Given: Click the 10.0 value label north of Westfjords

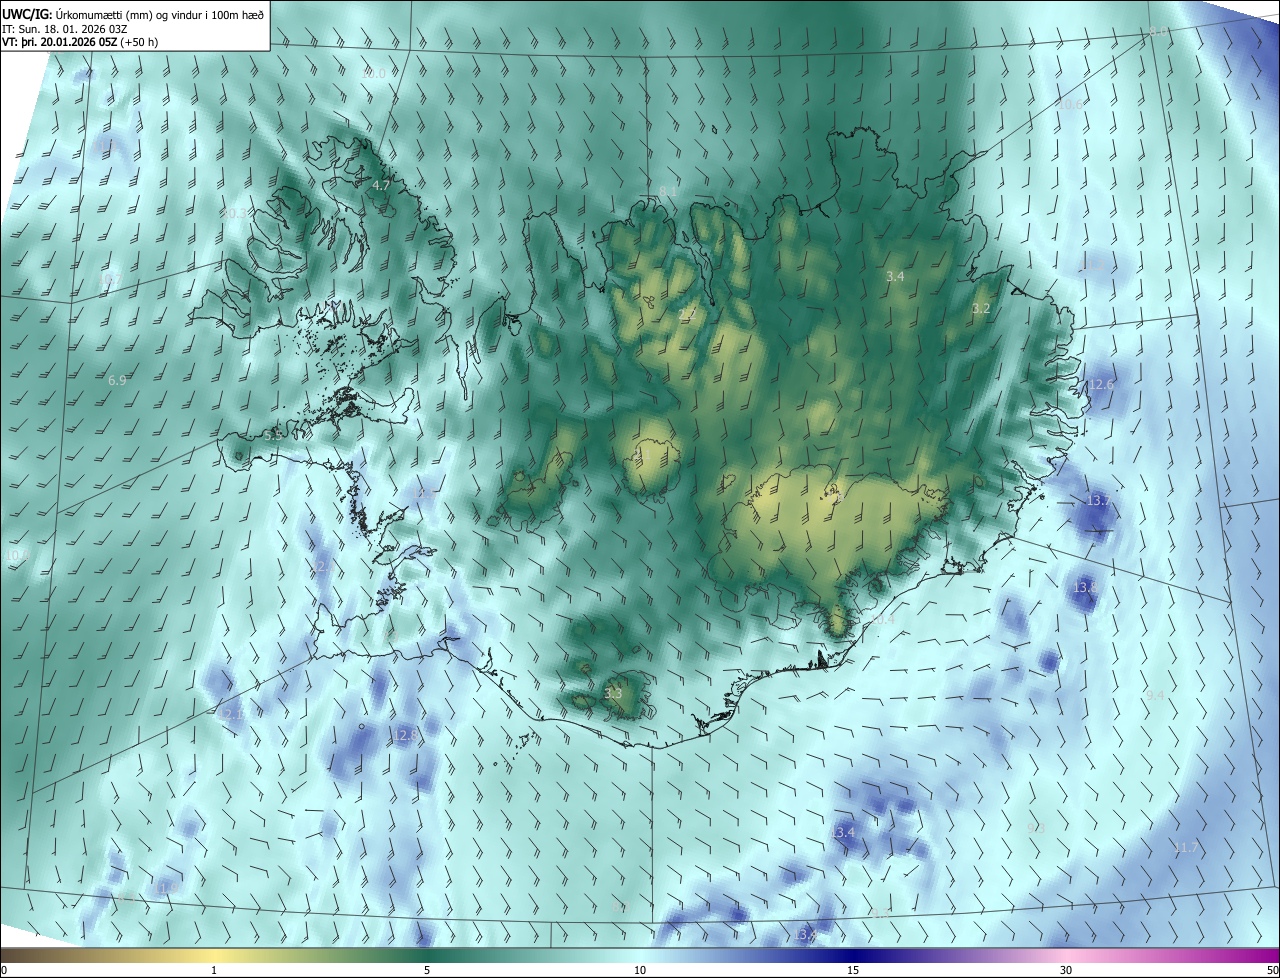Looking at the screenshot, I should click(373, 74).
